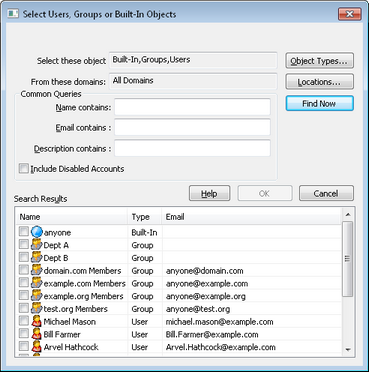369x372 pixels.
Task: Click the Built-In type cell
Action: [x=144, y=232]
